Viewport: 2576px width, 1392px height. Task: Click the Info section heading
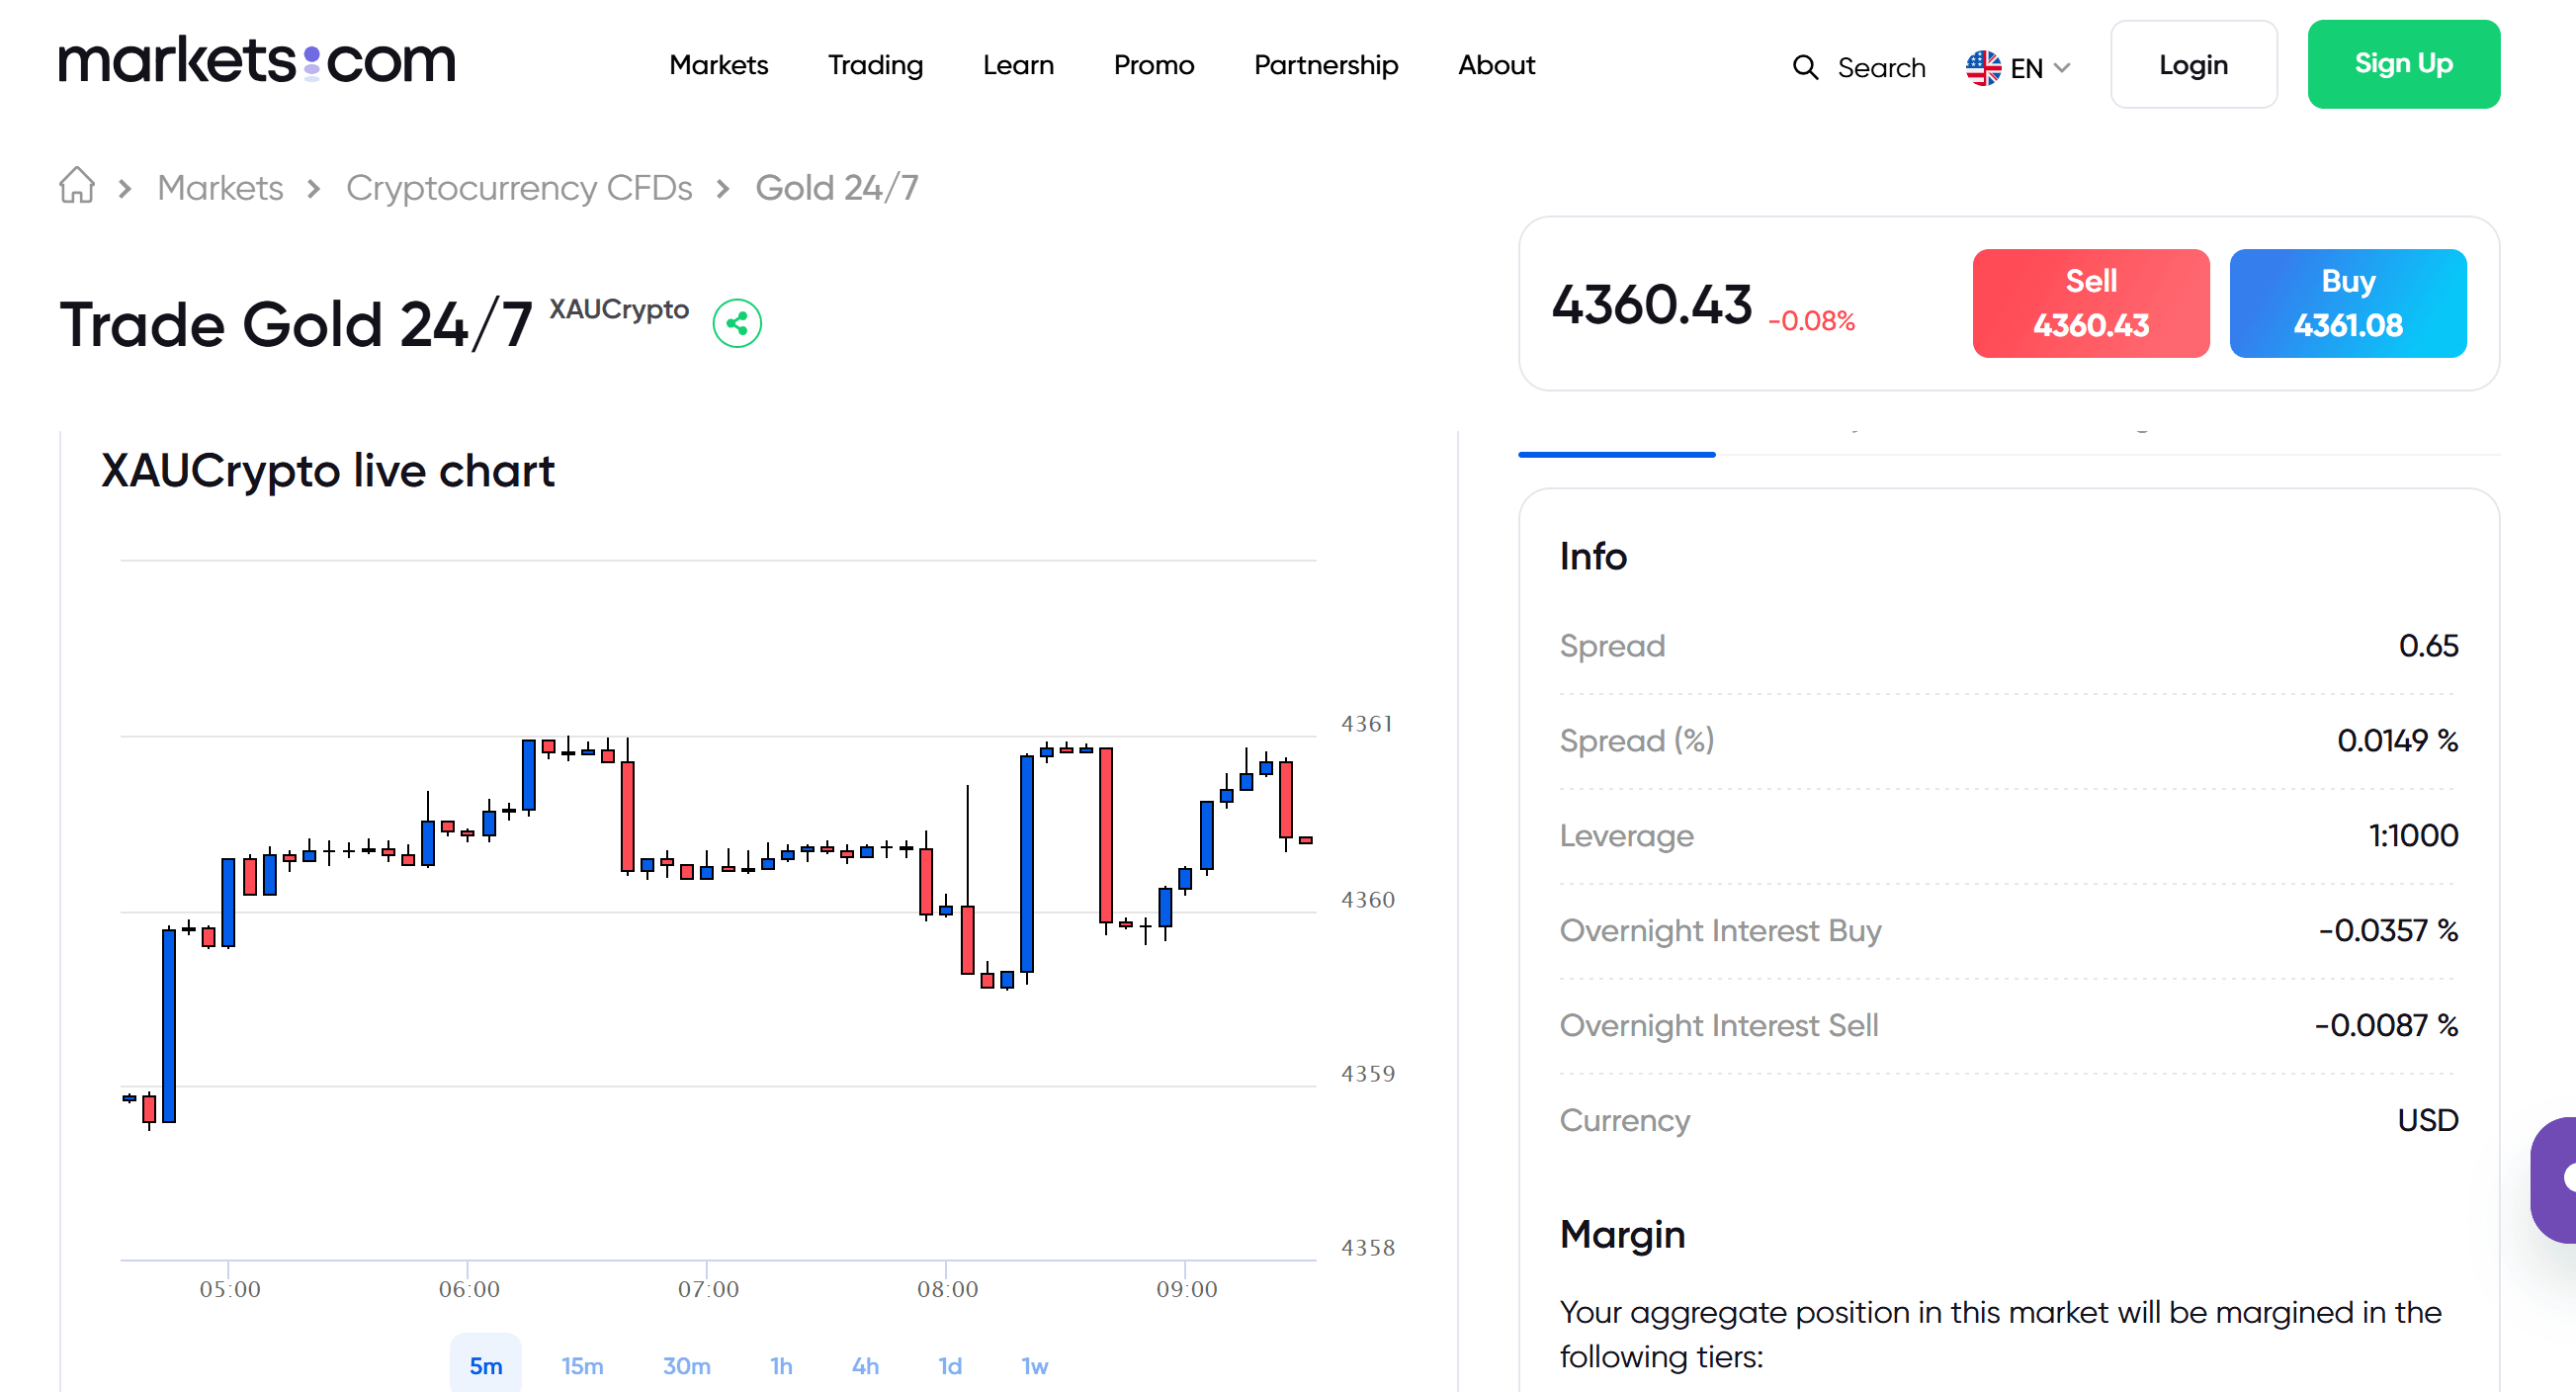pyautogui.click(x=1593, y=557)
